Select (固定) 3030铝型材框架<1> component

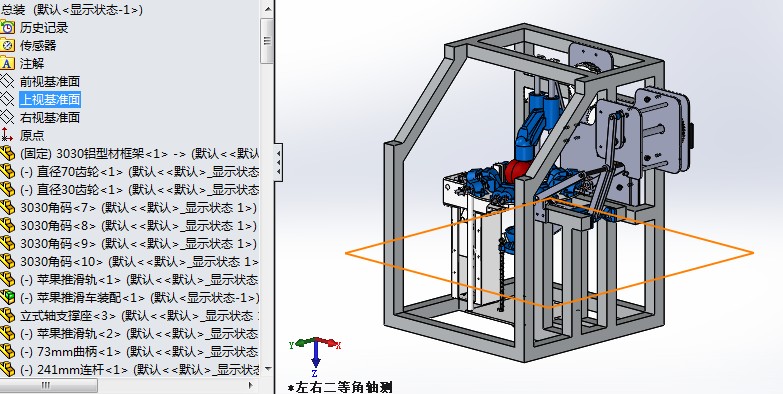coord(139,153)
